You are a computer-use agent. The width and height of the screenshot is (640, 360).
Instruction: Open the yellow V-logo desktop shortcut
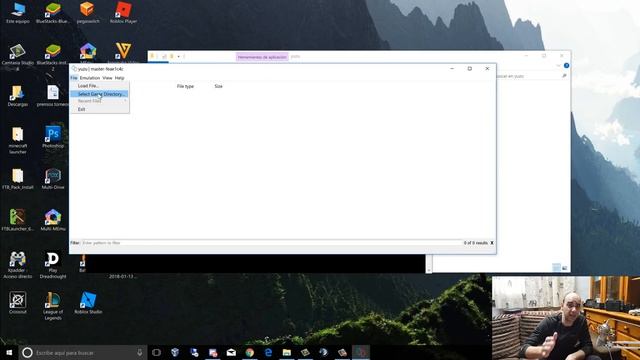tap(123, 52)
